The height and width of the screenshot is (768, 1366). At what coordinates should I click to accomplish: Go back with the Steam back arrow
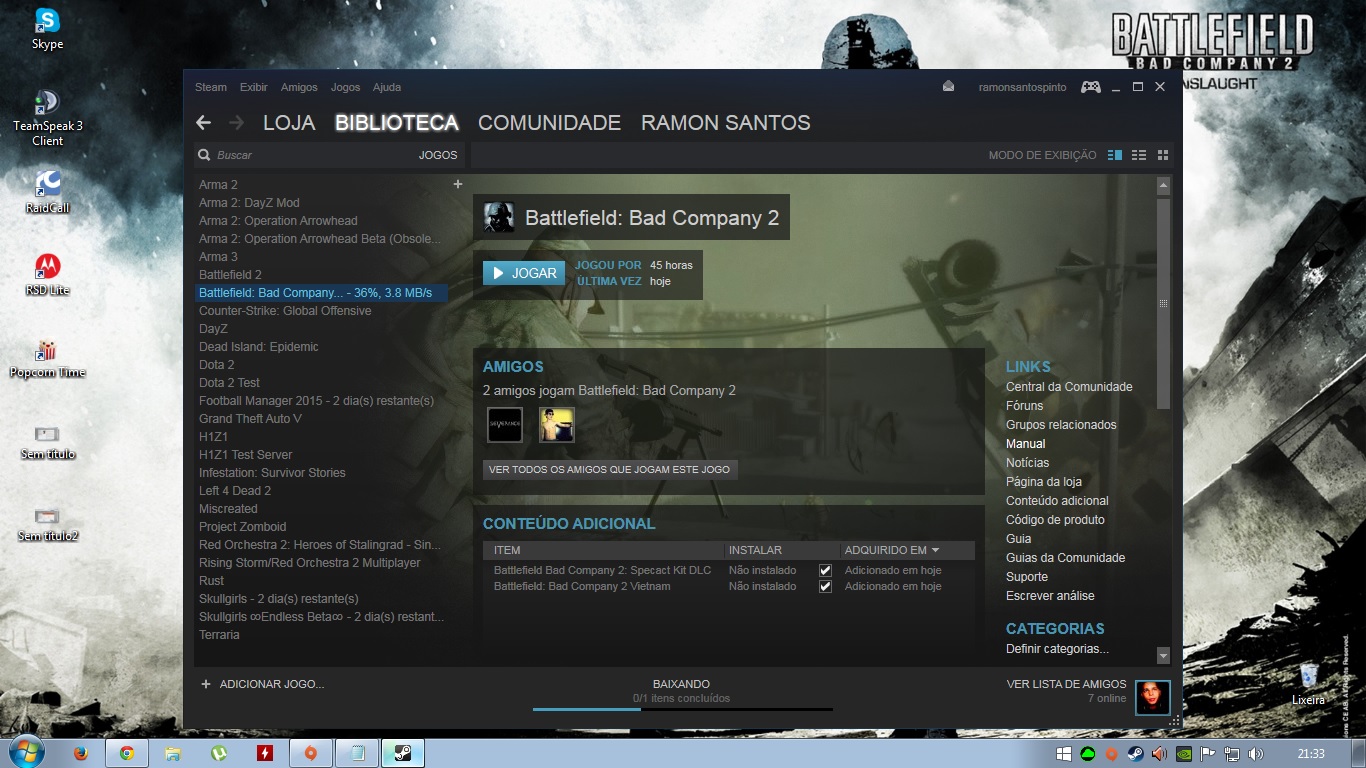(x=203, y=123)
